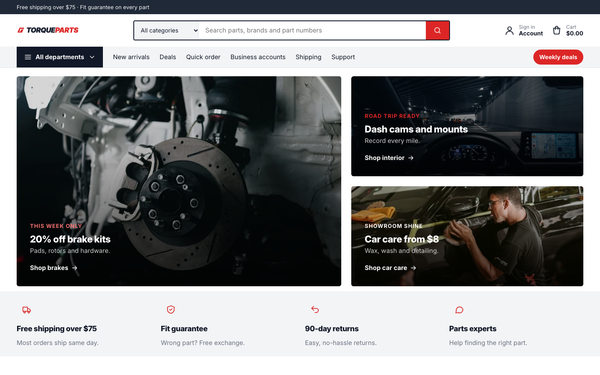The height and width of the screenshot is (375, 600).
Task: Open the New arrivals menu item
Action: coord(131,57)
